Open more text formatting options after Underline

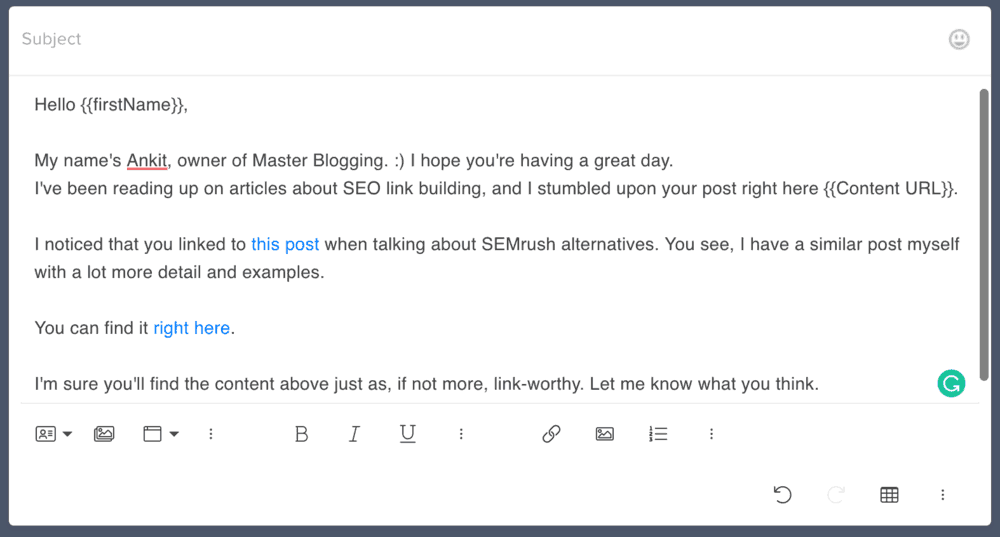[461, 434]
